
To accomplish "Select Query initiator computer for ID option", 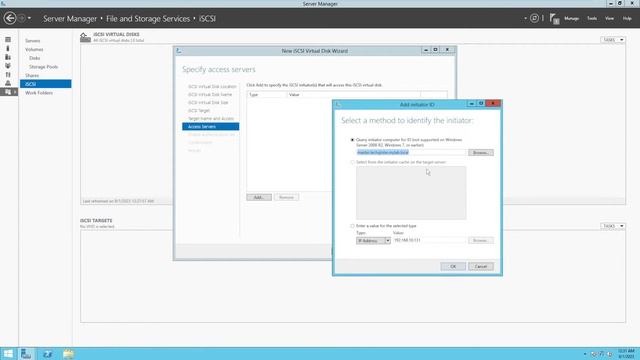I will pyautogui.click(x=352, y=140).
